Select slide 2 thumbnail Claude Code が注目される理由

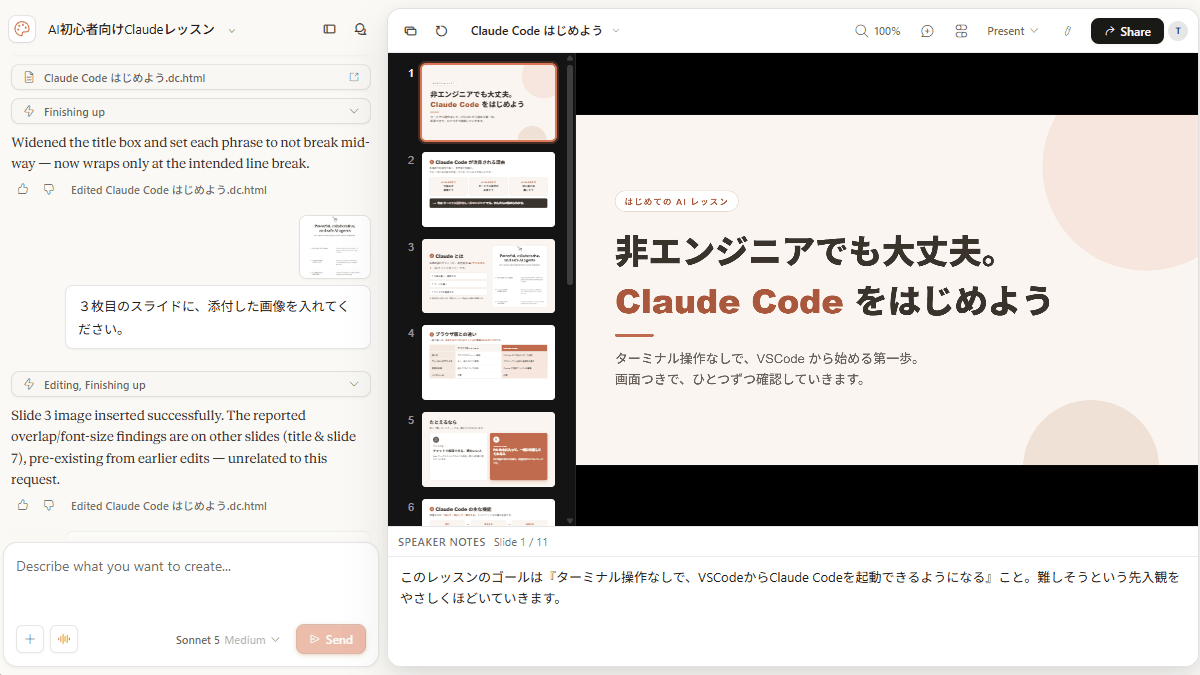pyautogui.click(x=488, y=189)
